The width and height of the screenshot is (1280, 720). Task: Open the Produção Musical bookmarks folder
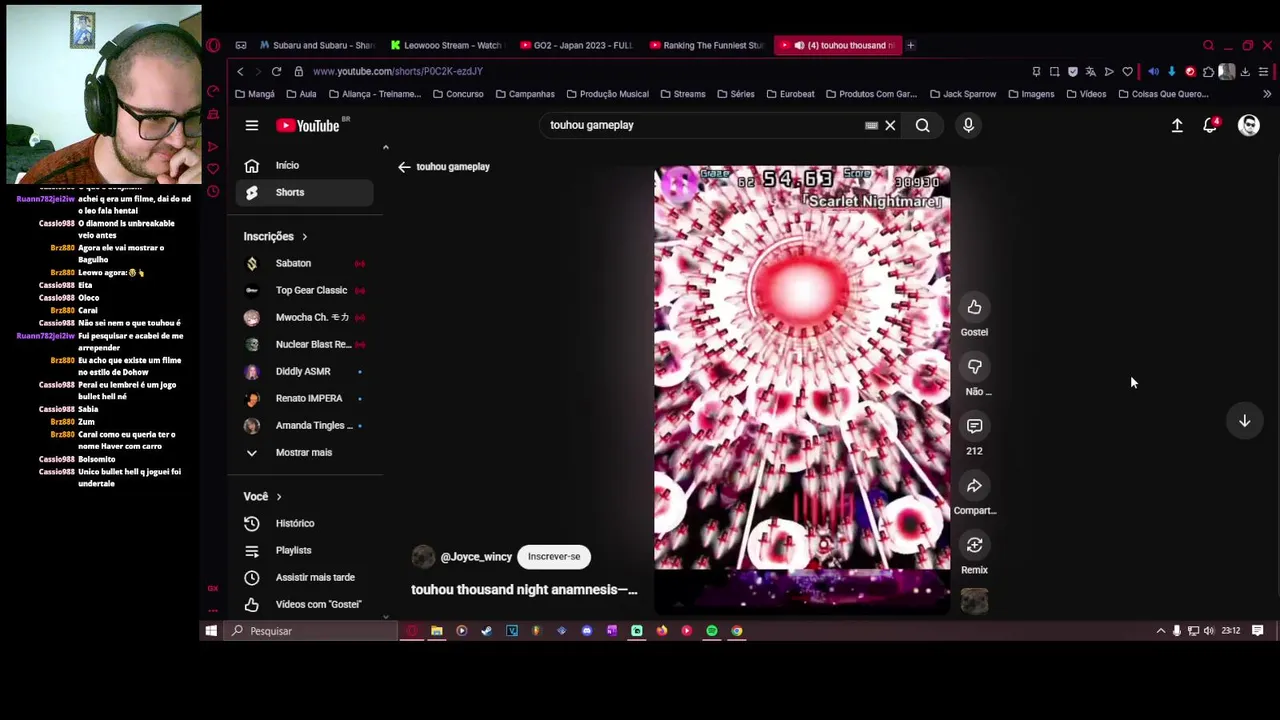(x=607, y=94)
